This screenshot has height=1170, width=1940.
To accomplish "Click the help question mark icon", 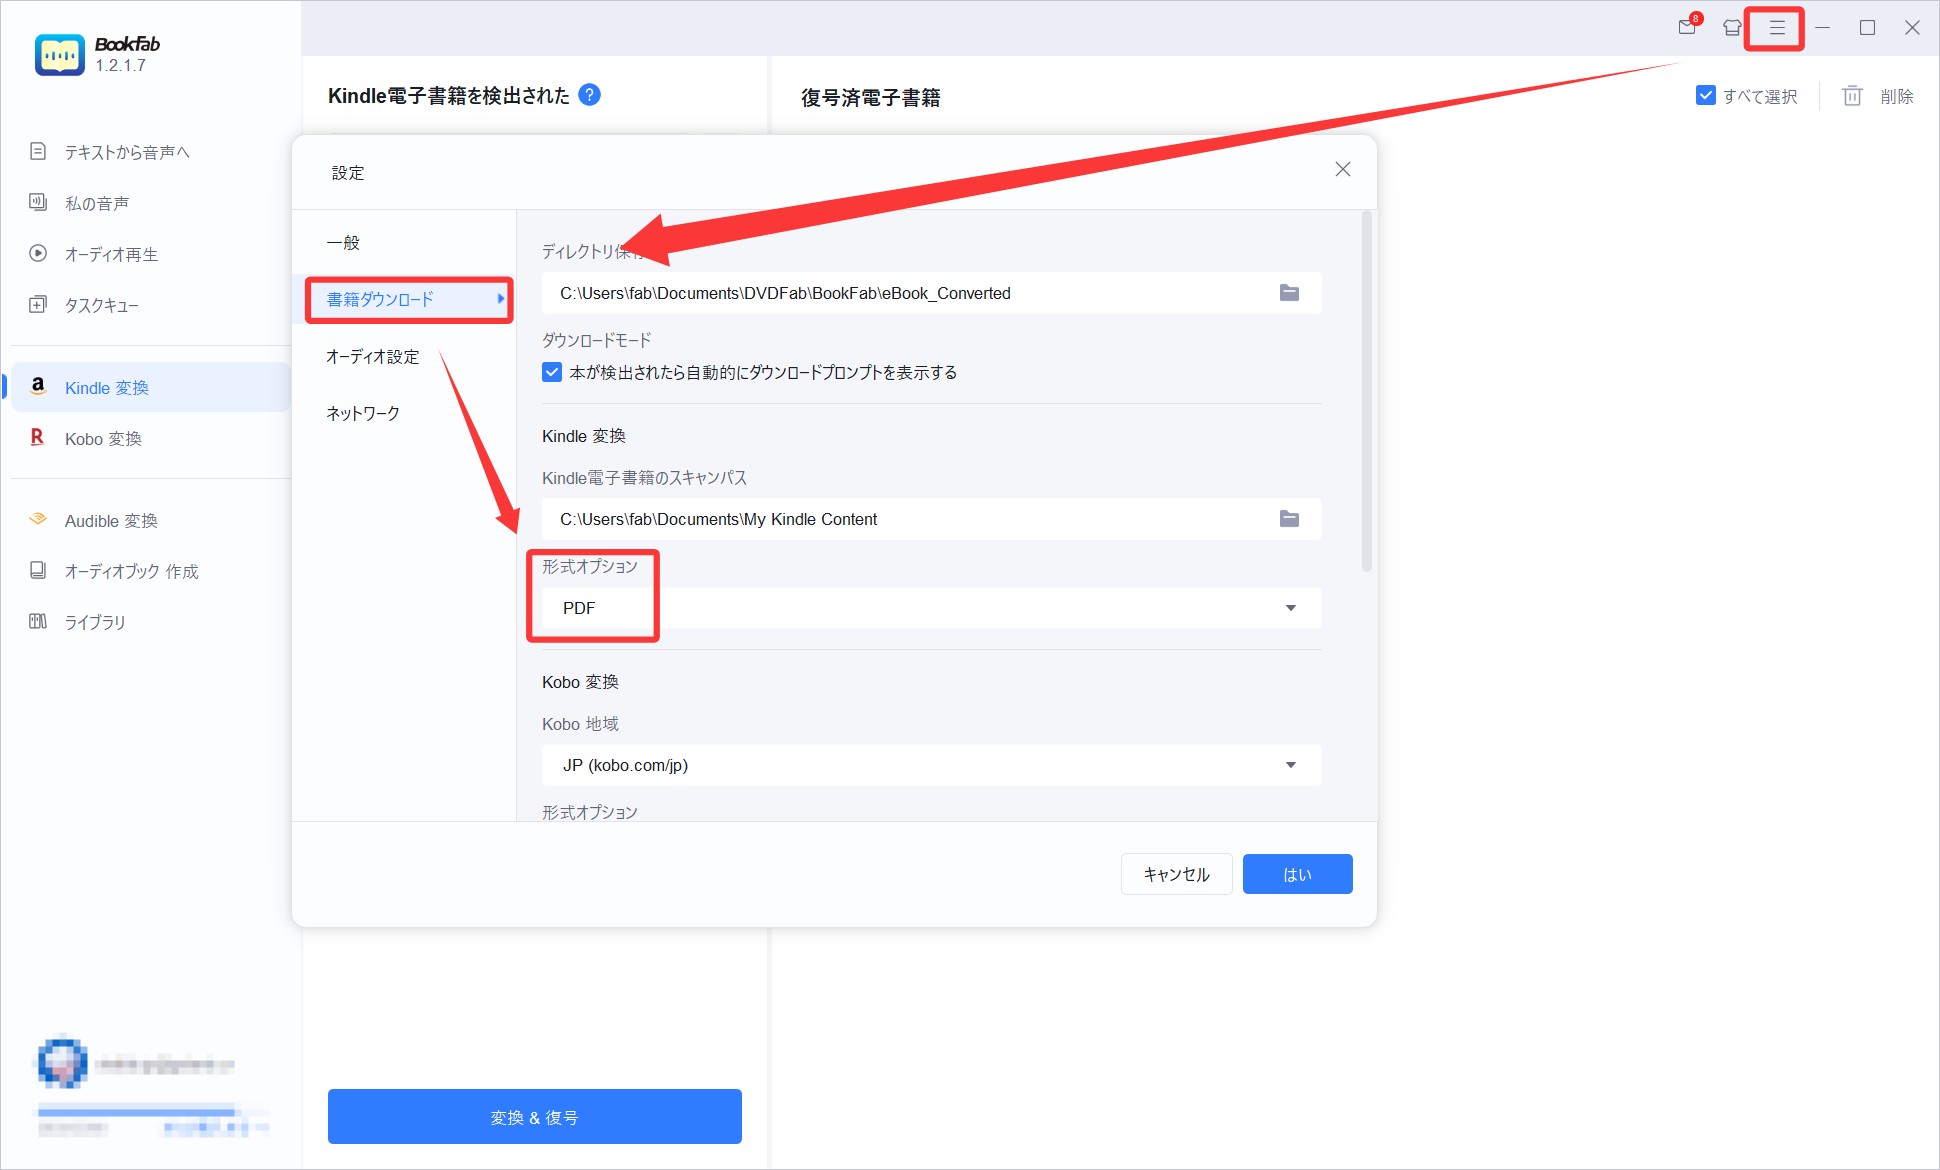I will (590, 95).
